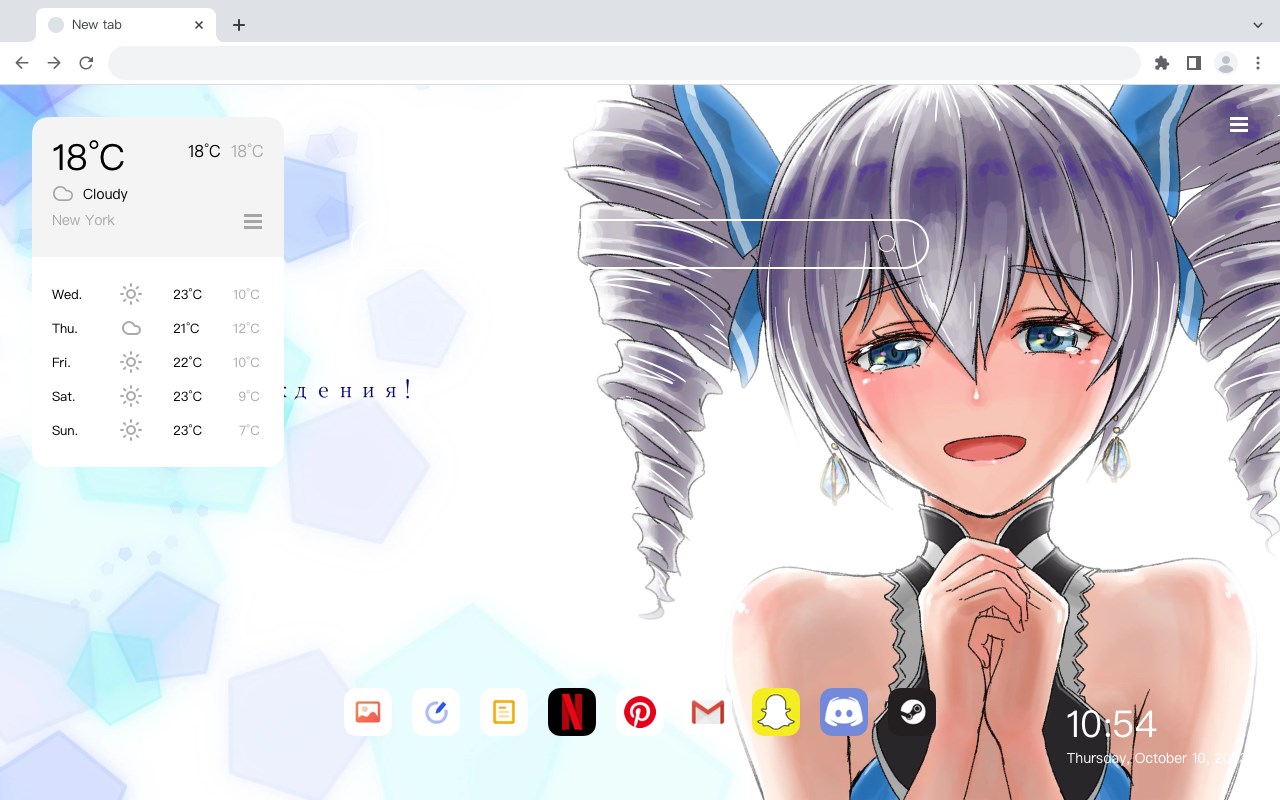
Task: Click the 10:54 clock display
Action: pos(1111,724)
